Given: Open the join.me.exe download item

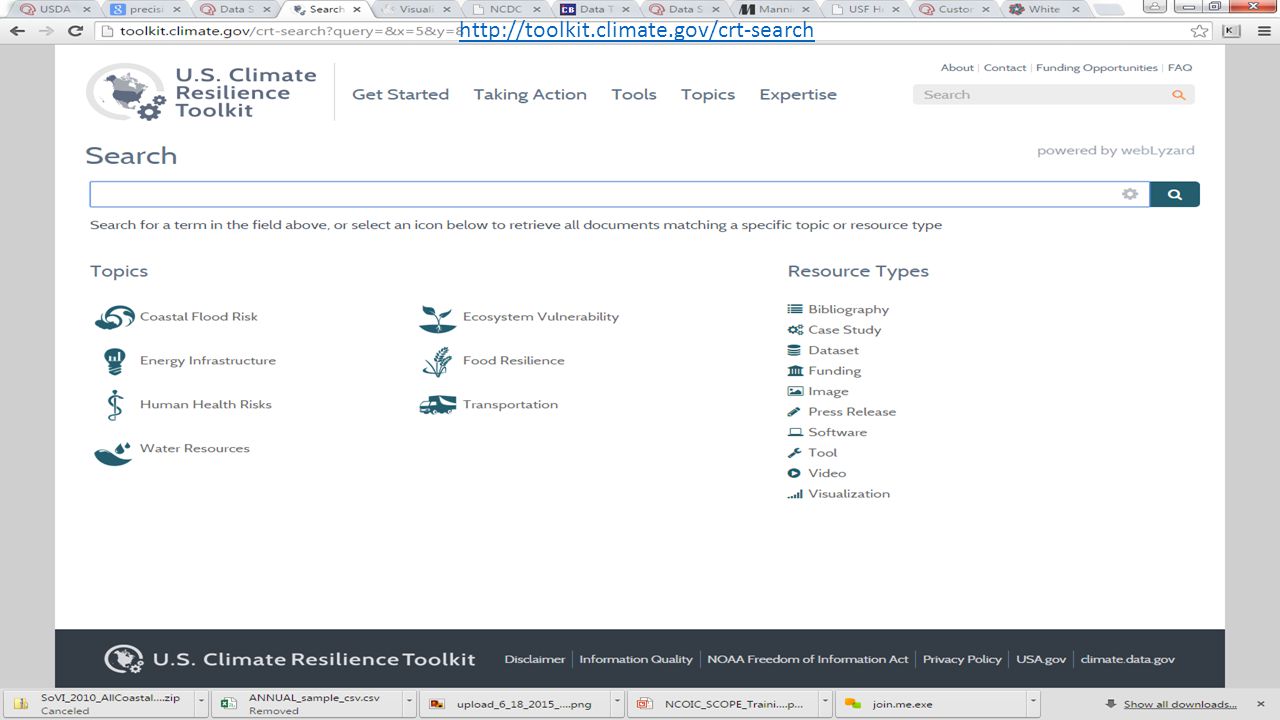Looking at the screenshot, I should click(x=930, y=704).
